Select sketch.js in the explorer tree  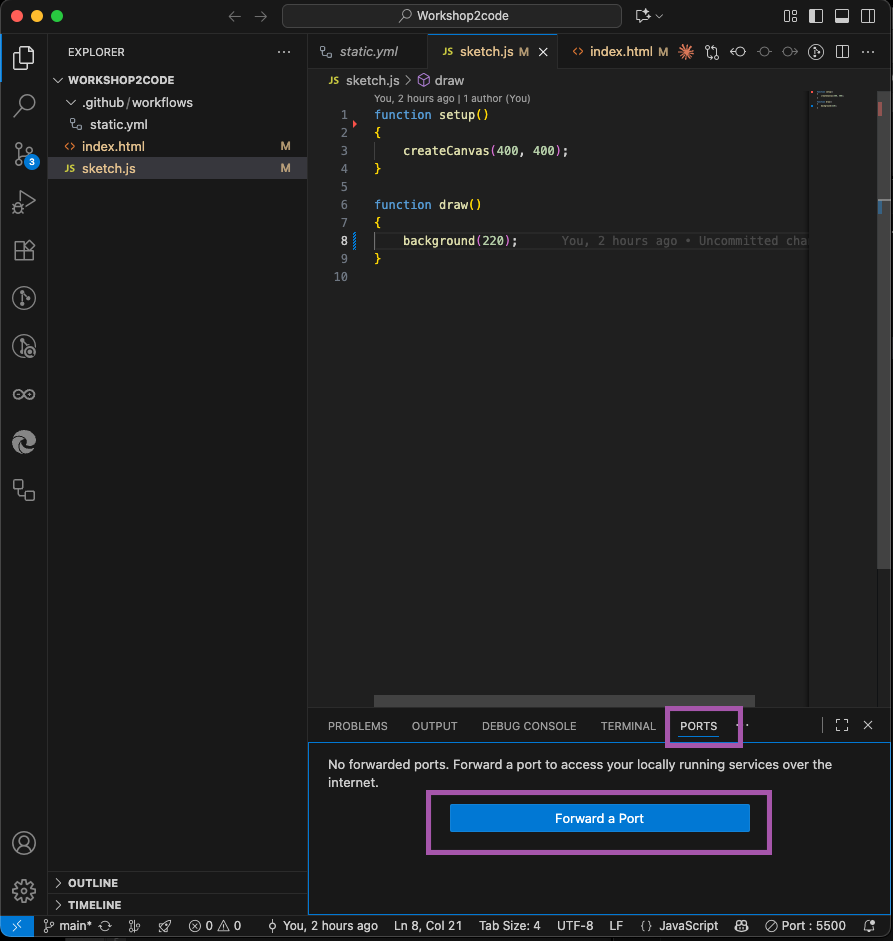[177, 169]
